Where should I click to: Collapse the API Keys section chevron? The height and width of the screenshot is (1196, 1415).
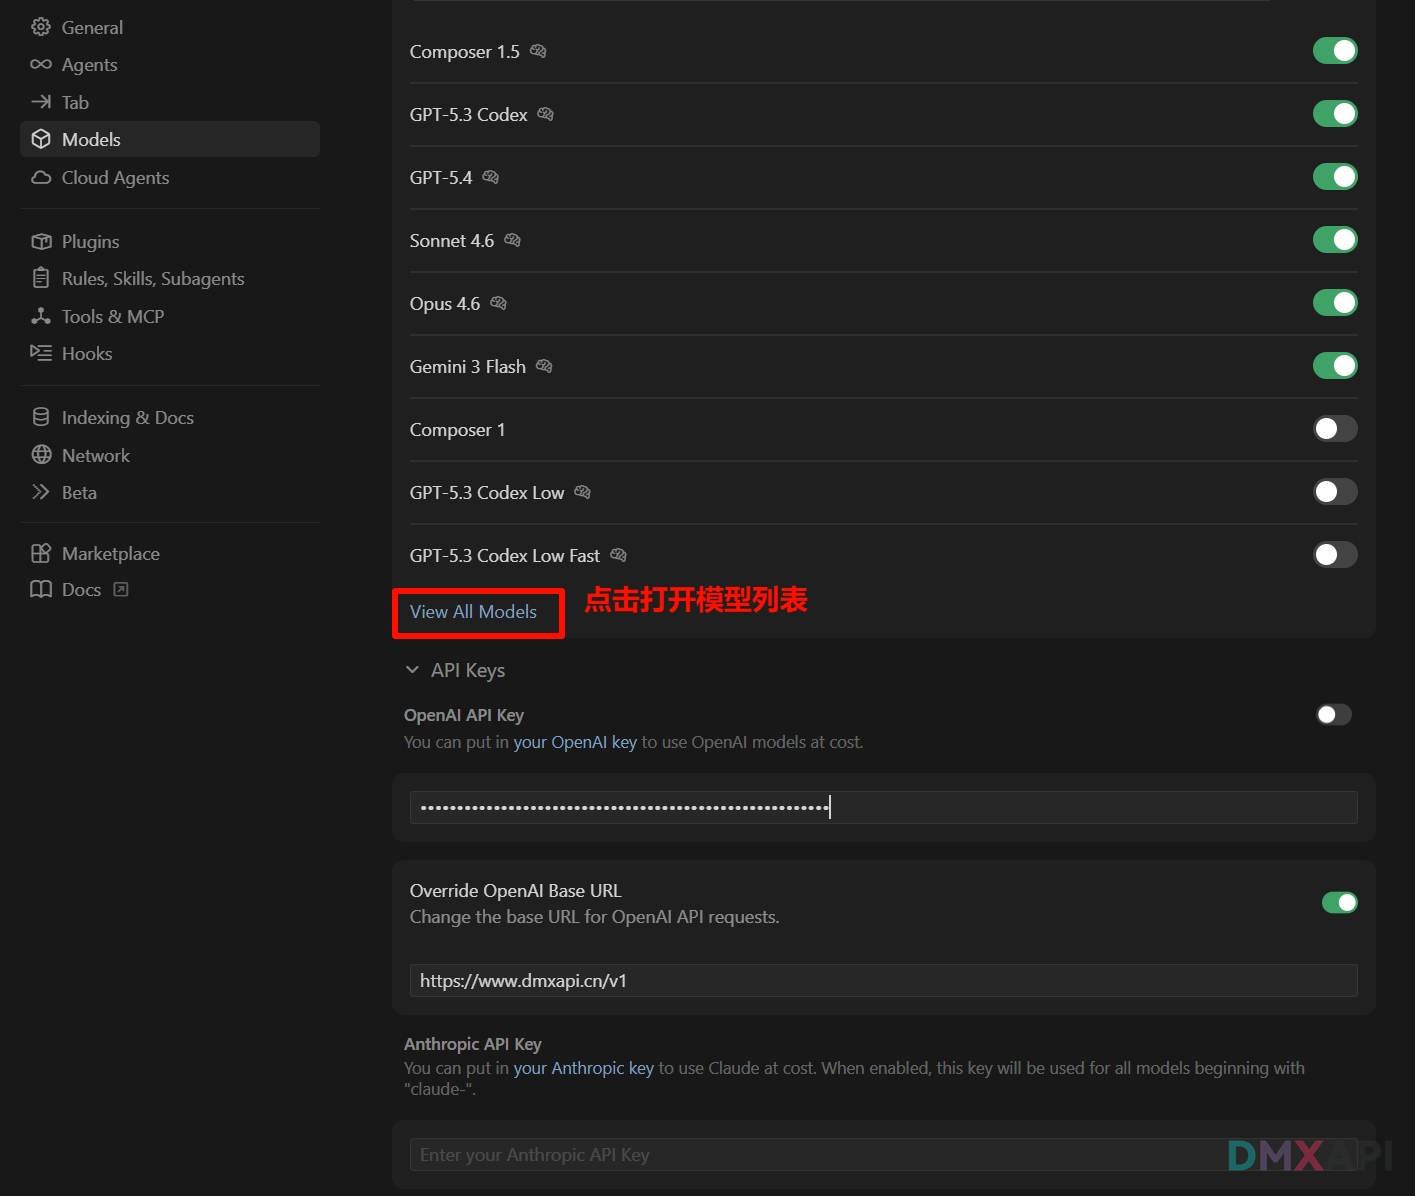[412, 670]
